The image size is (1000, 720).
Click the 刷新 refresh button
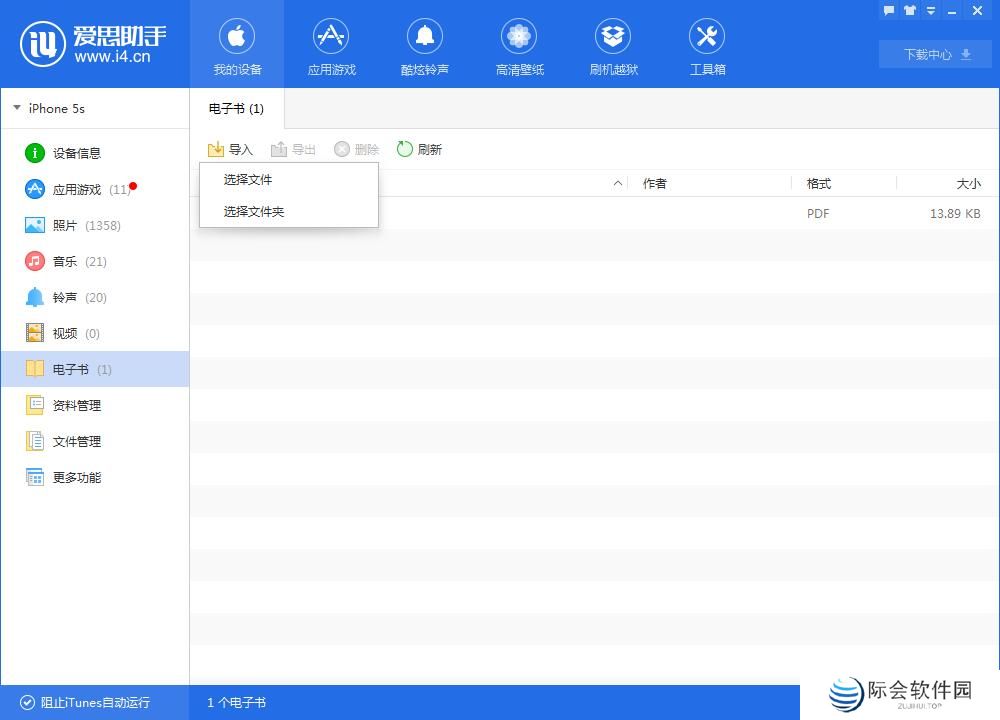(x=420, y=149)
